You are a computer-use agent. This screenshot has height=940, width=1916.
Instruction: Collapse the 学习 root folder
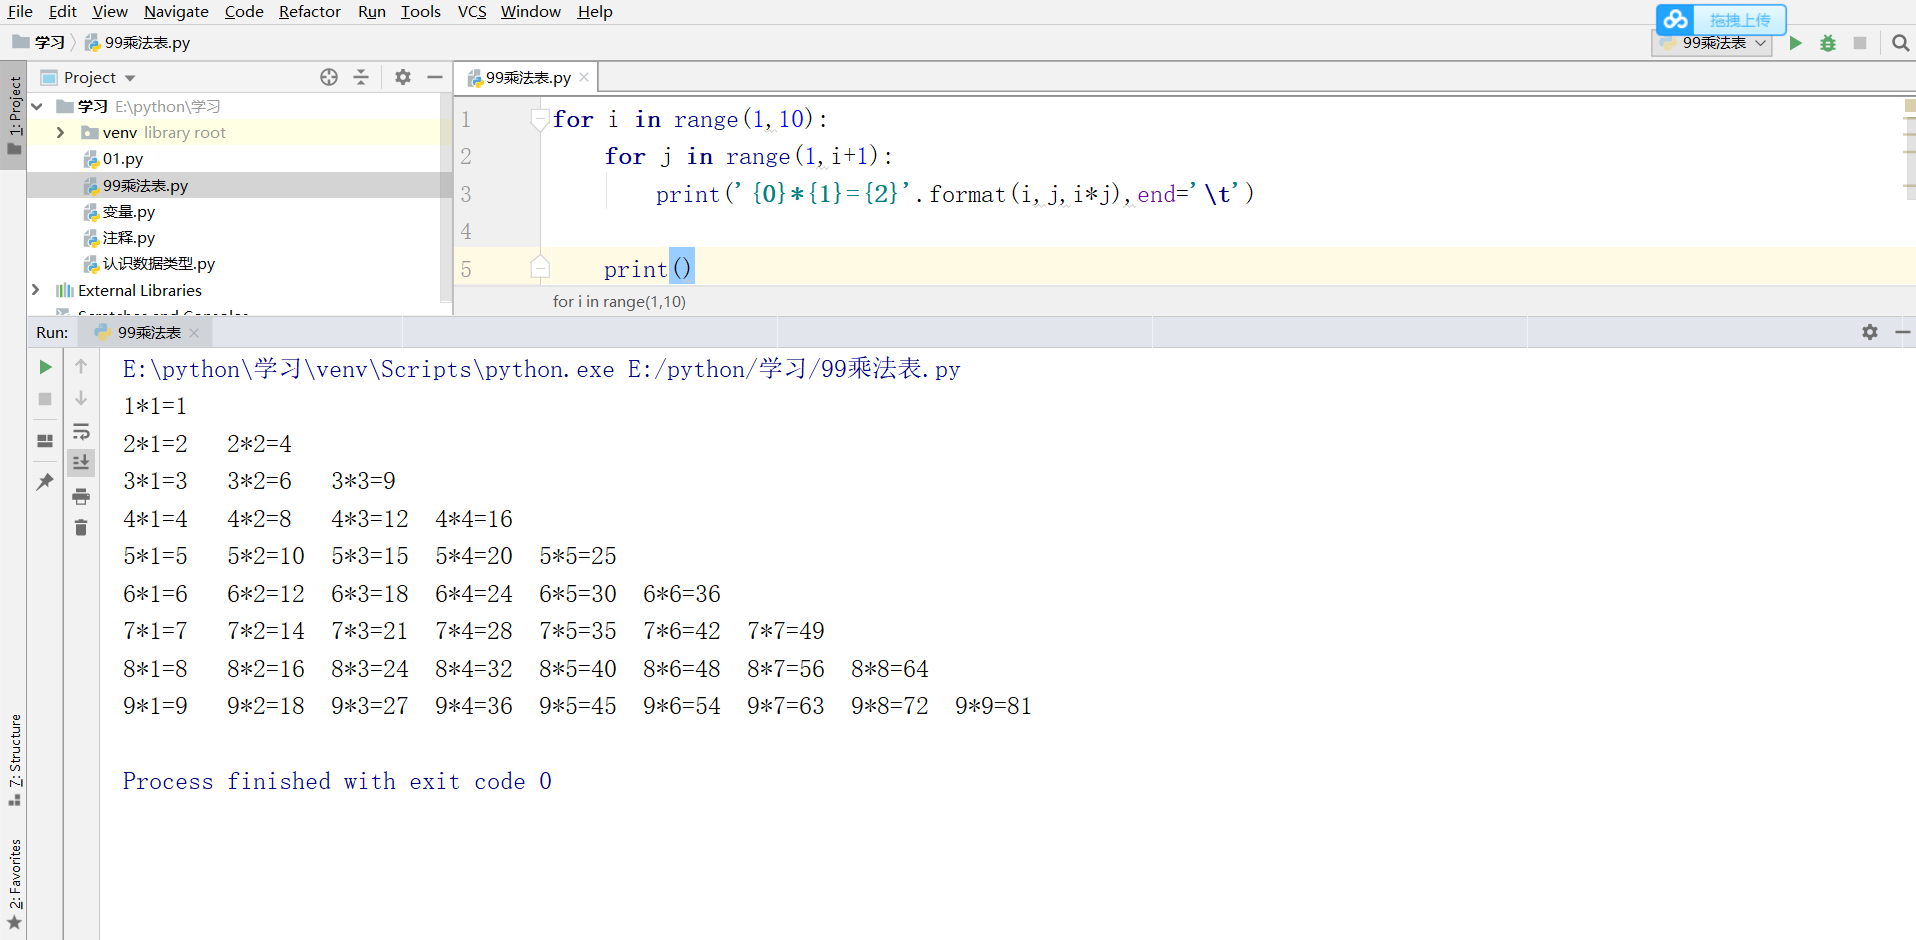(37, 106)
